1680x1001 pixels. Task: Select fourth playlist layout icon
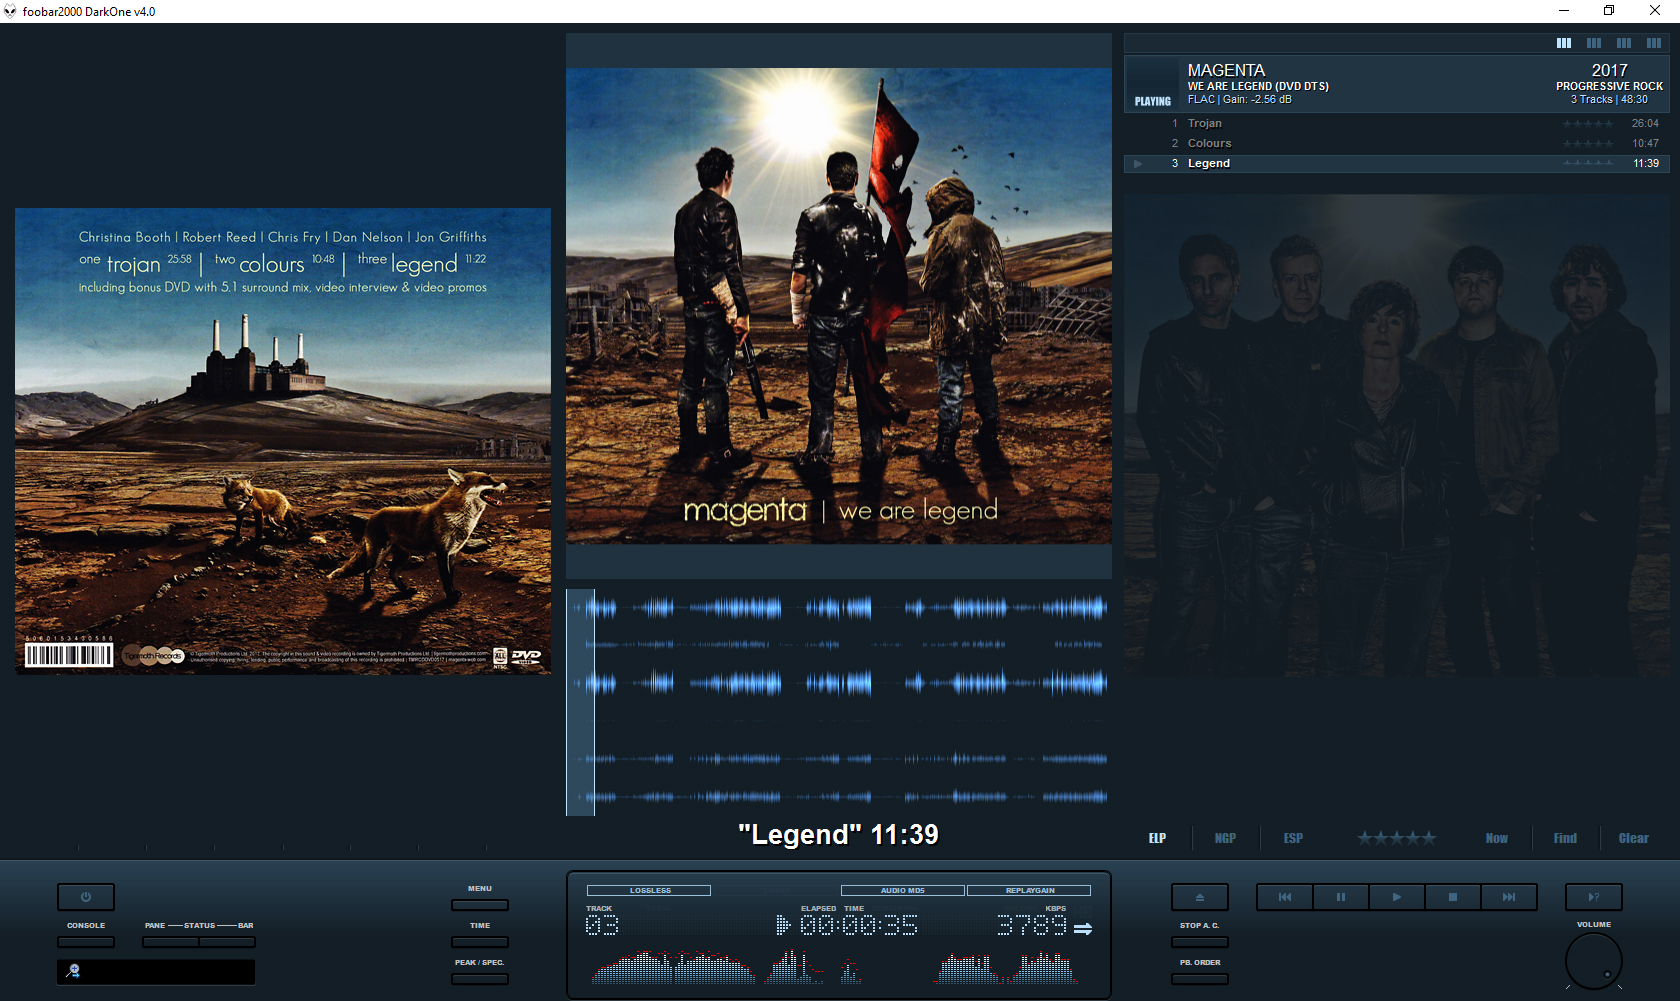point(1654,43)
